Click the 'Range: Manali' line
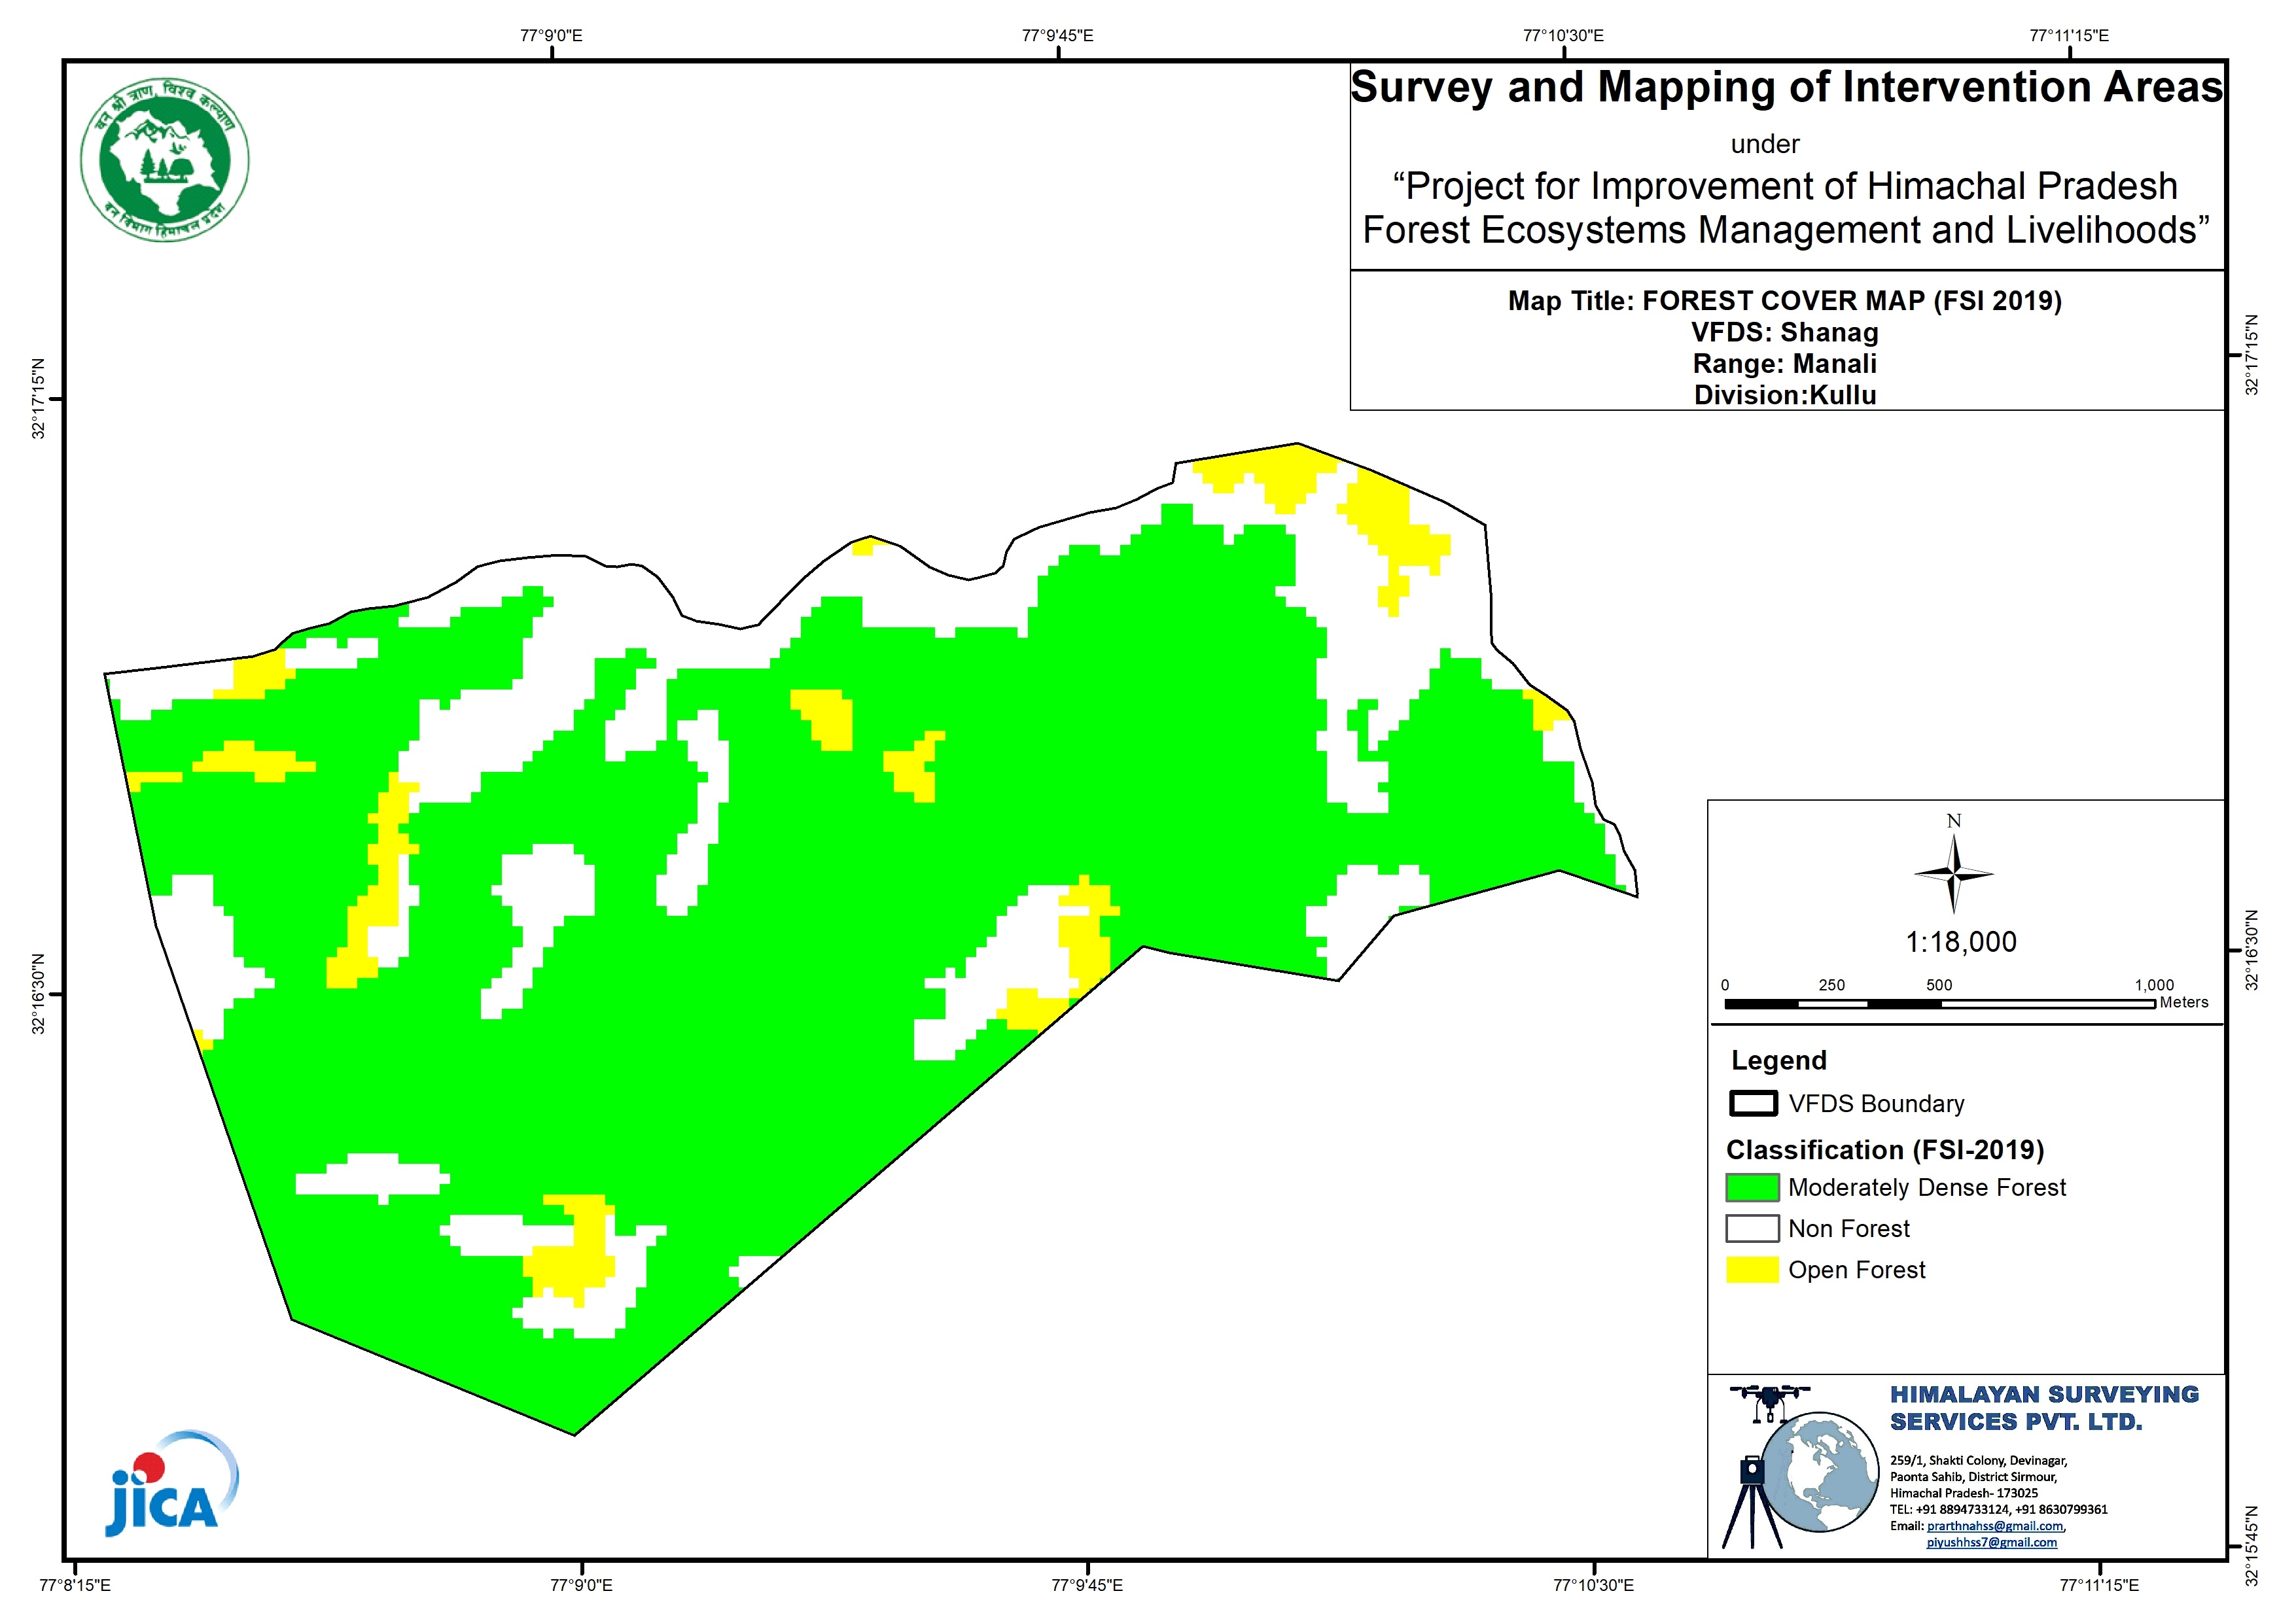 point(1785,363)
